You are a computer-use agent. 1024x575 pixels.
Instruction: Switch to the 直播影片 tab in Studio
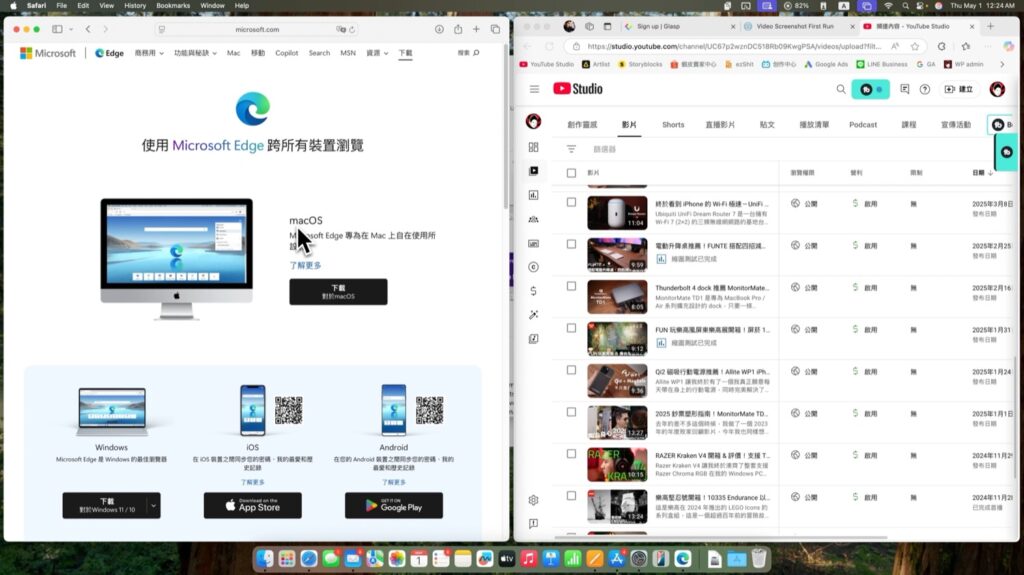click(x=720, y=125)
